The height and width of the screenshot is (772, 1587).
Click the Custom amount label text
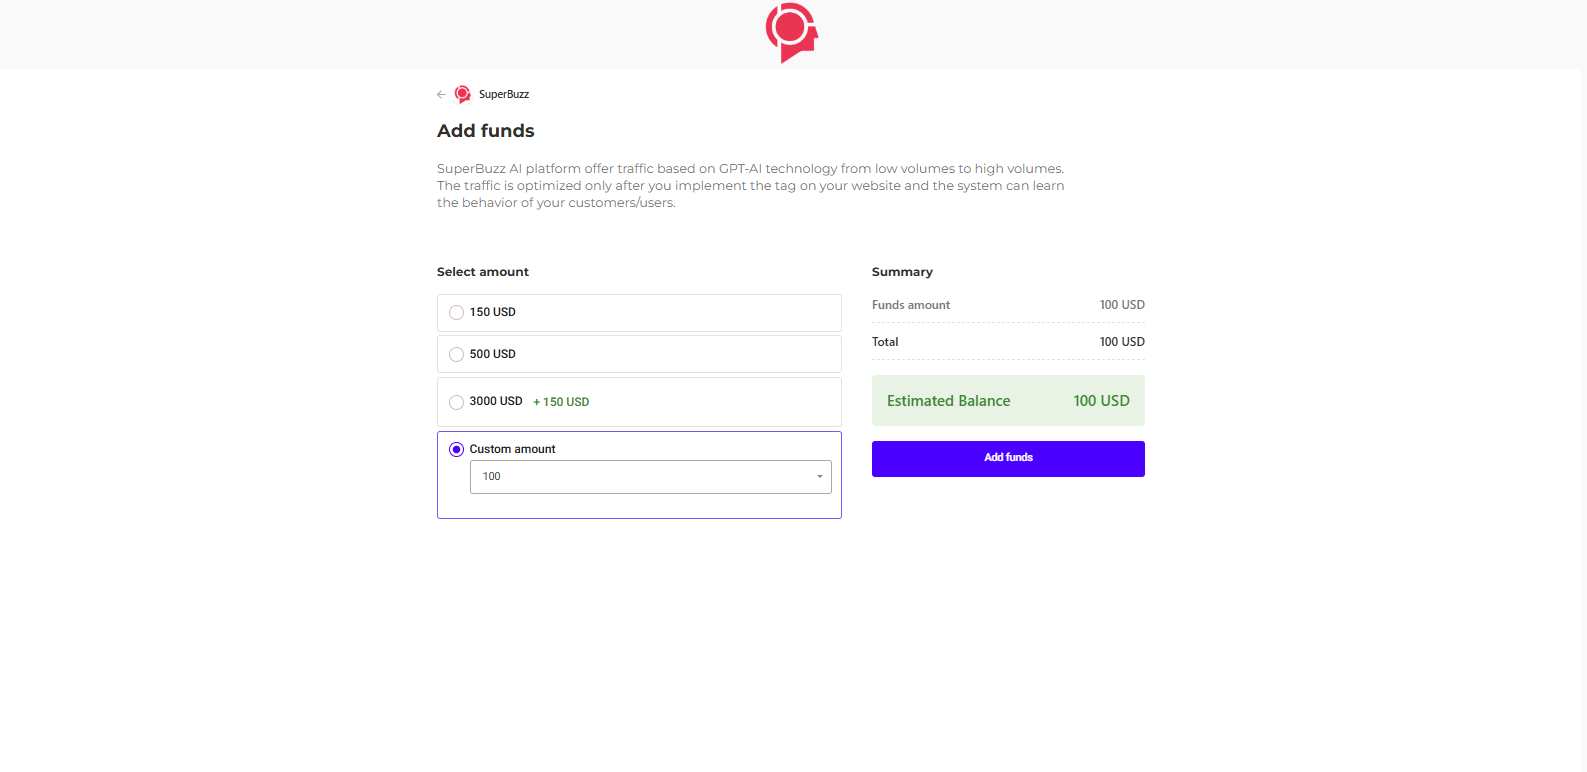(512, 449)
